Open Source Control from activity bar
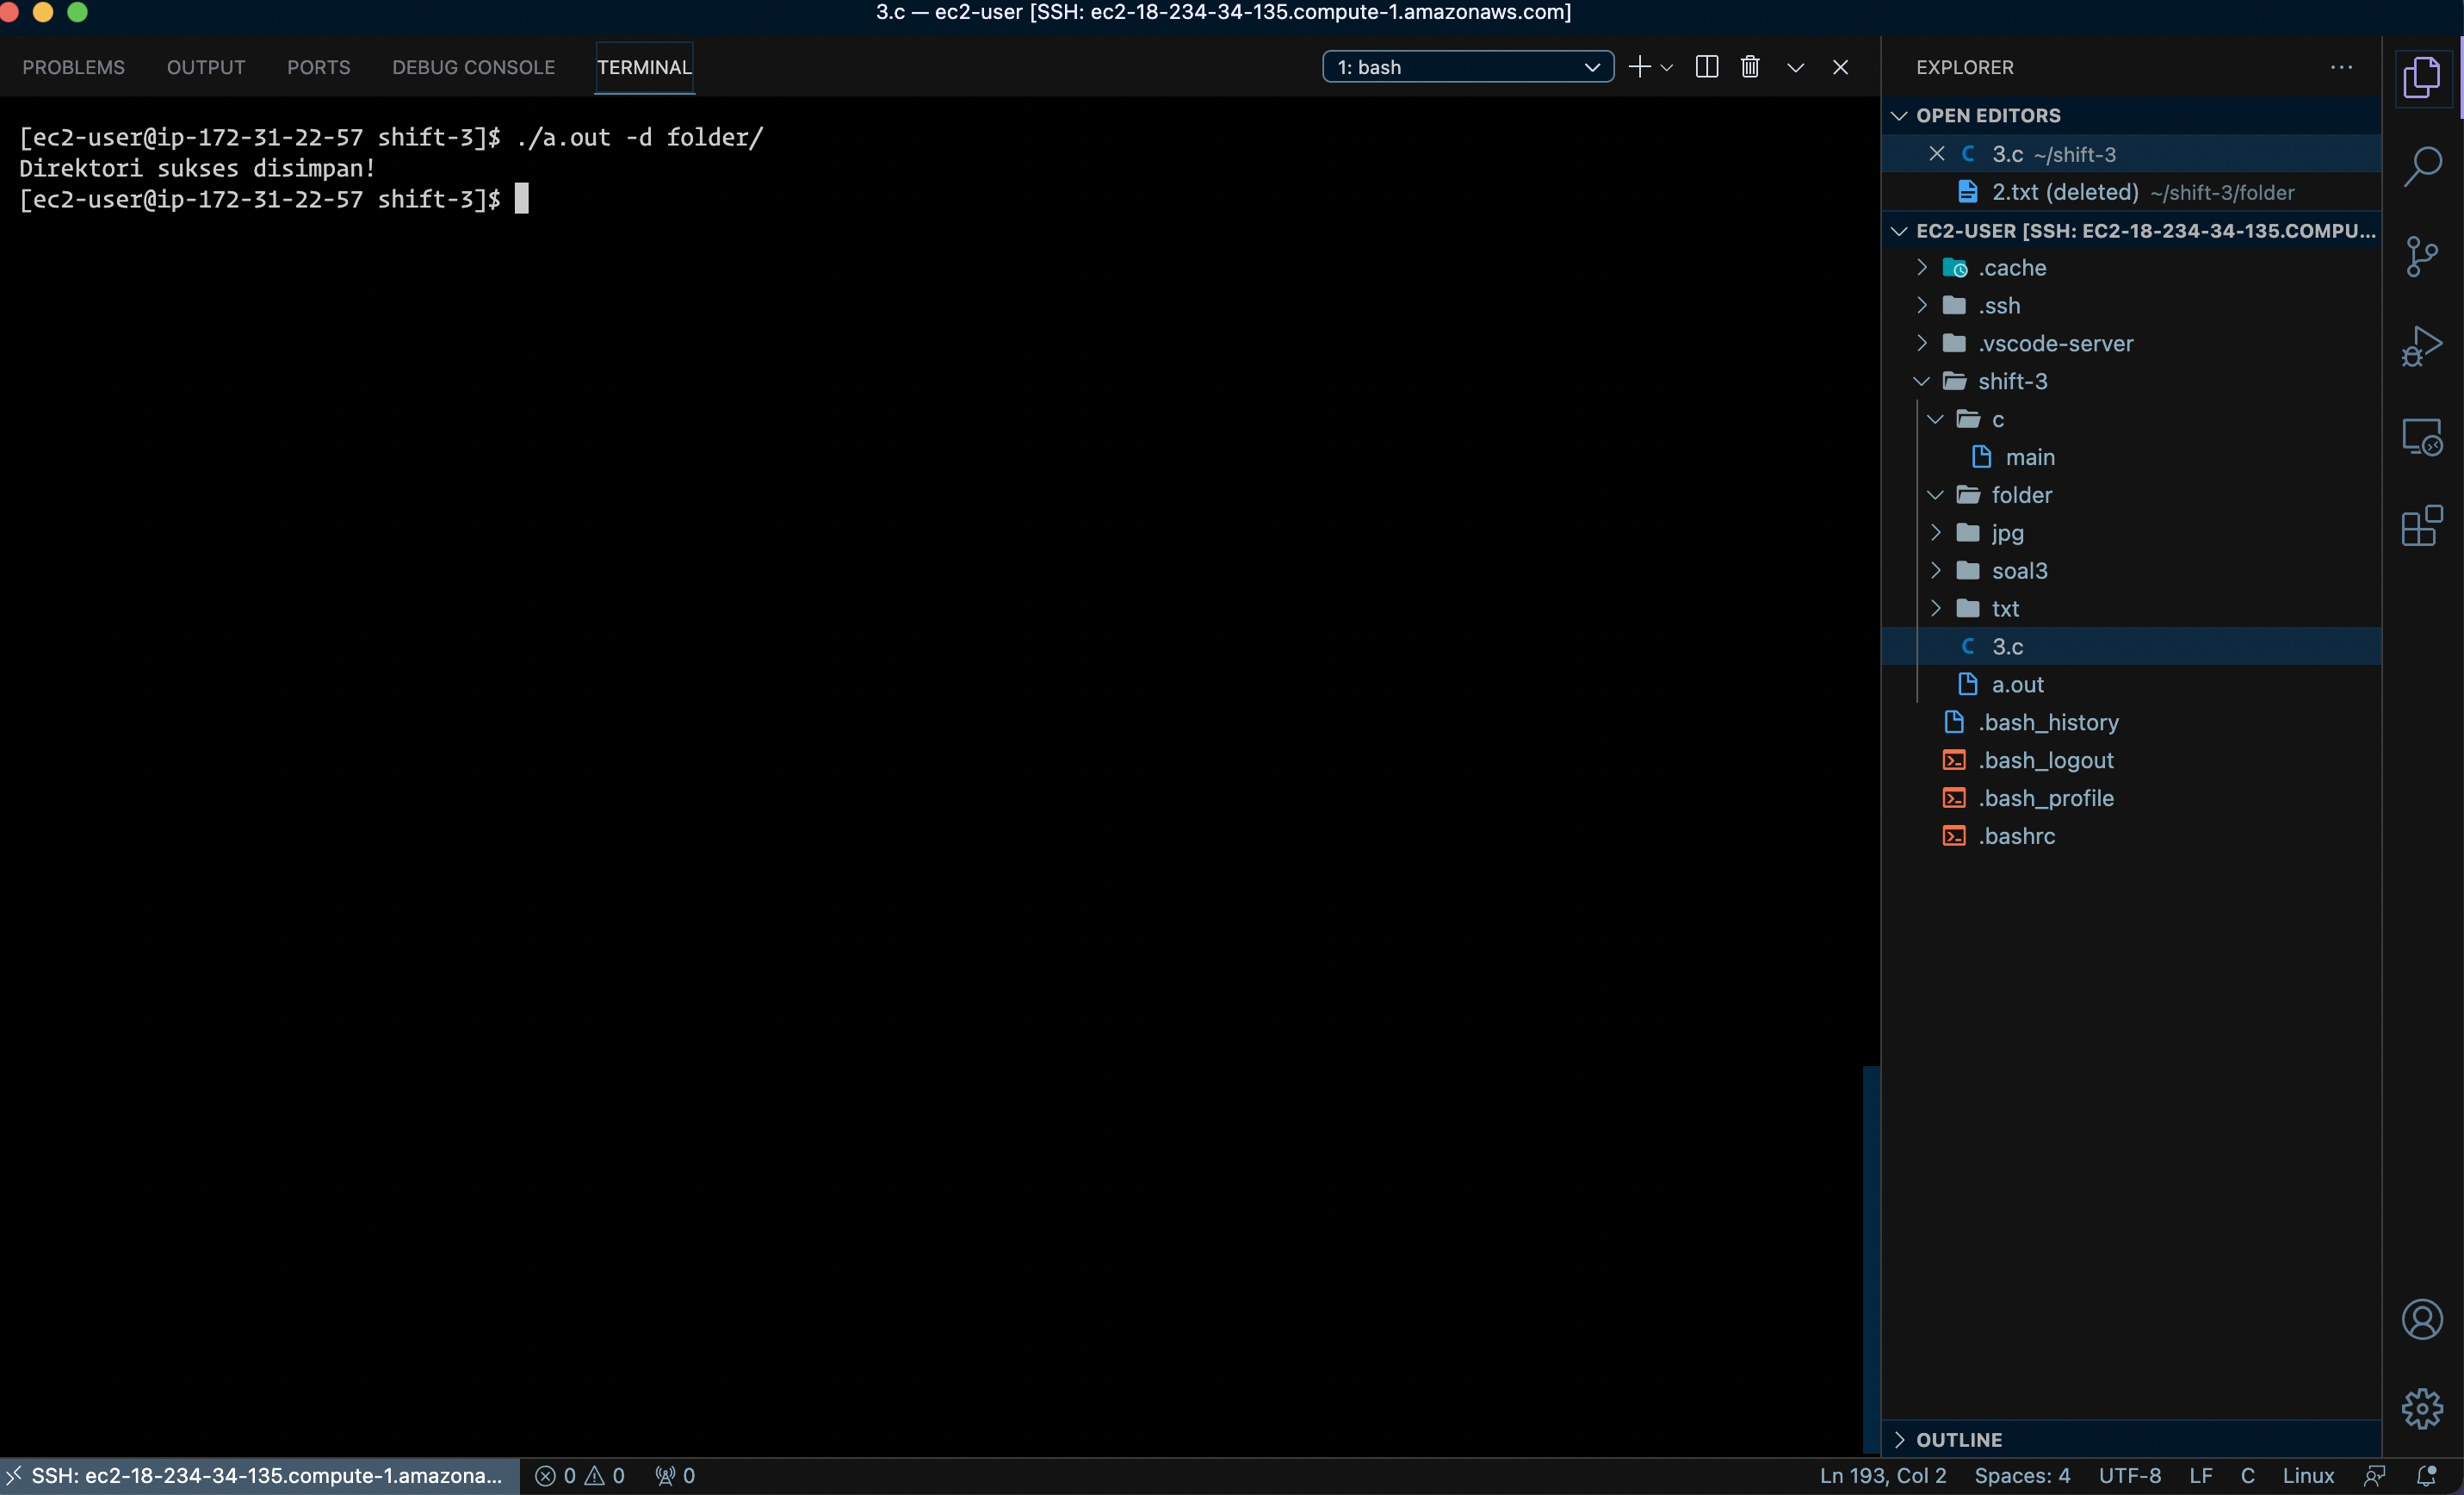The image size is (2464, 1495). point(2421,256)
